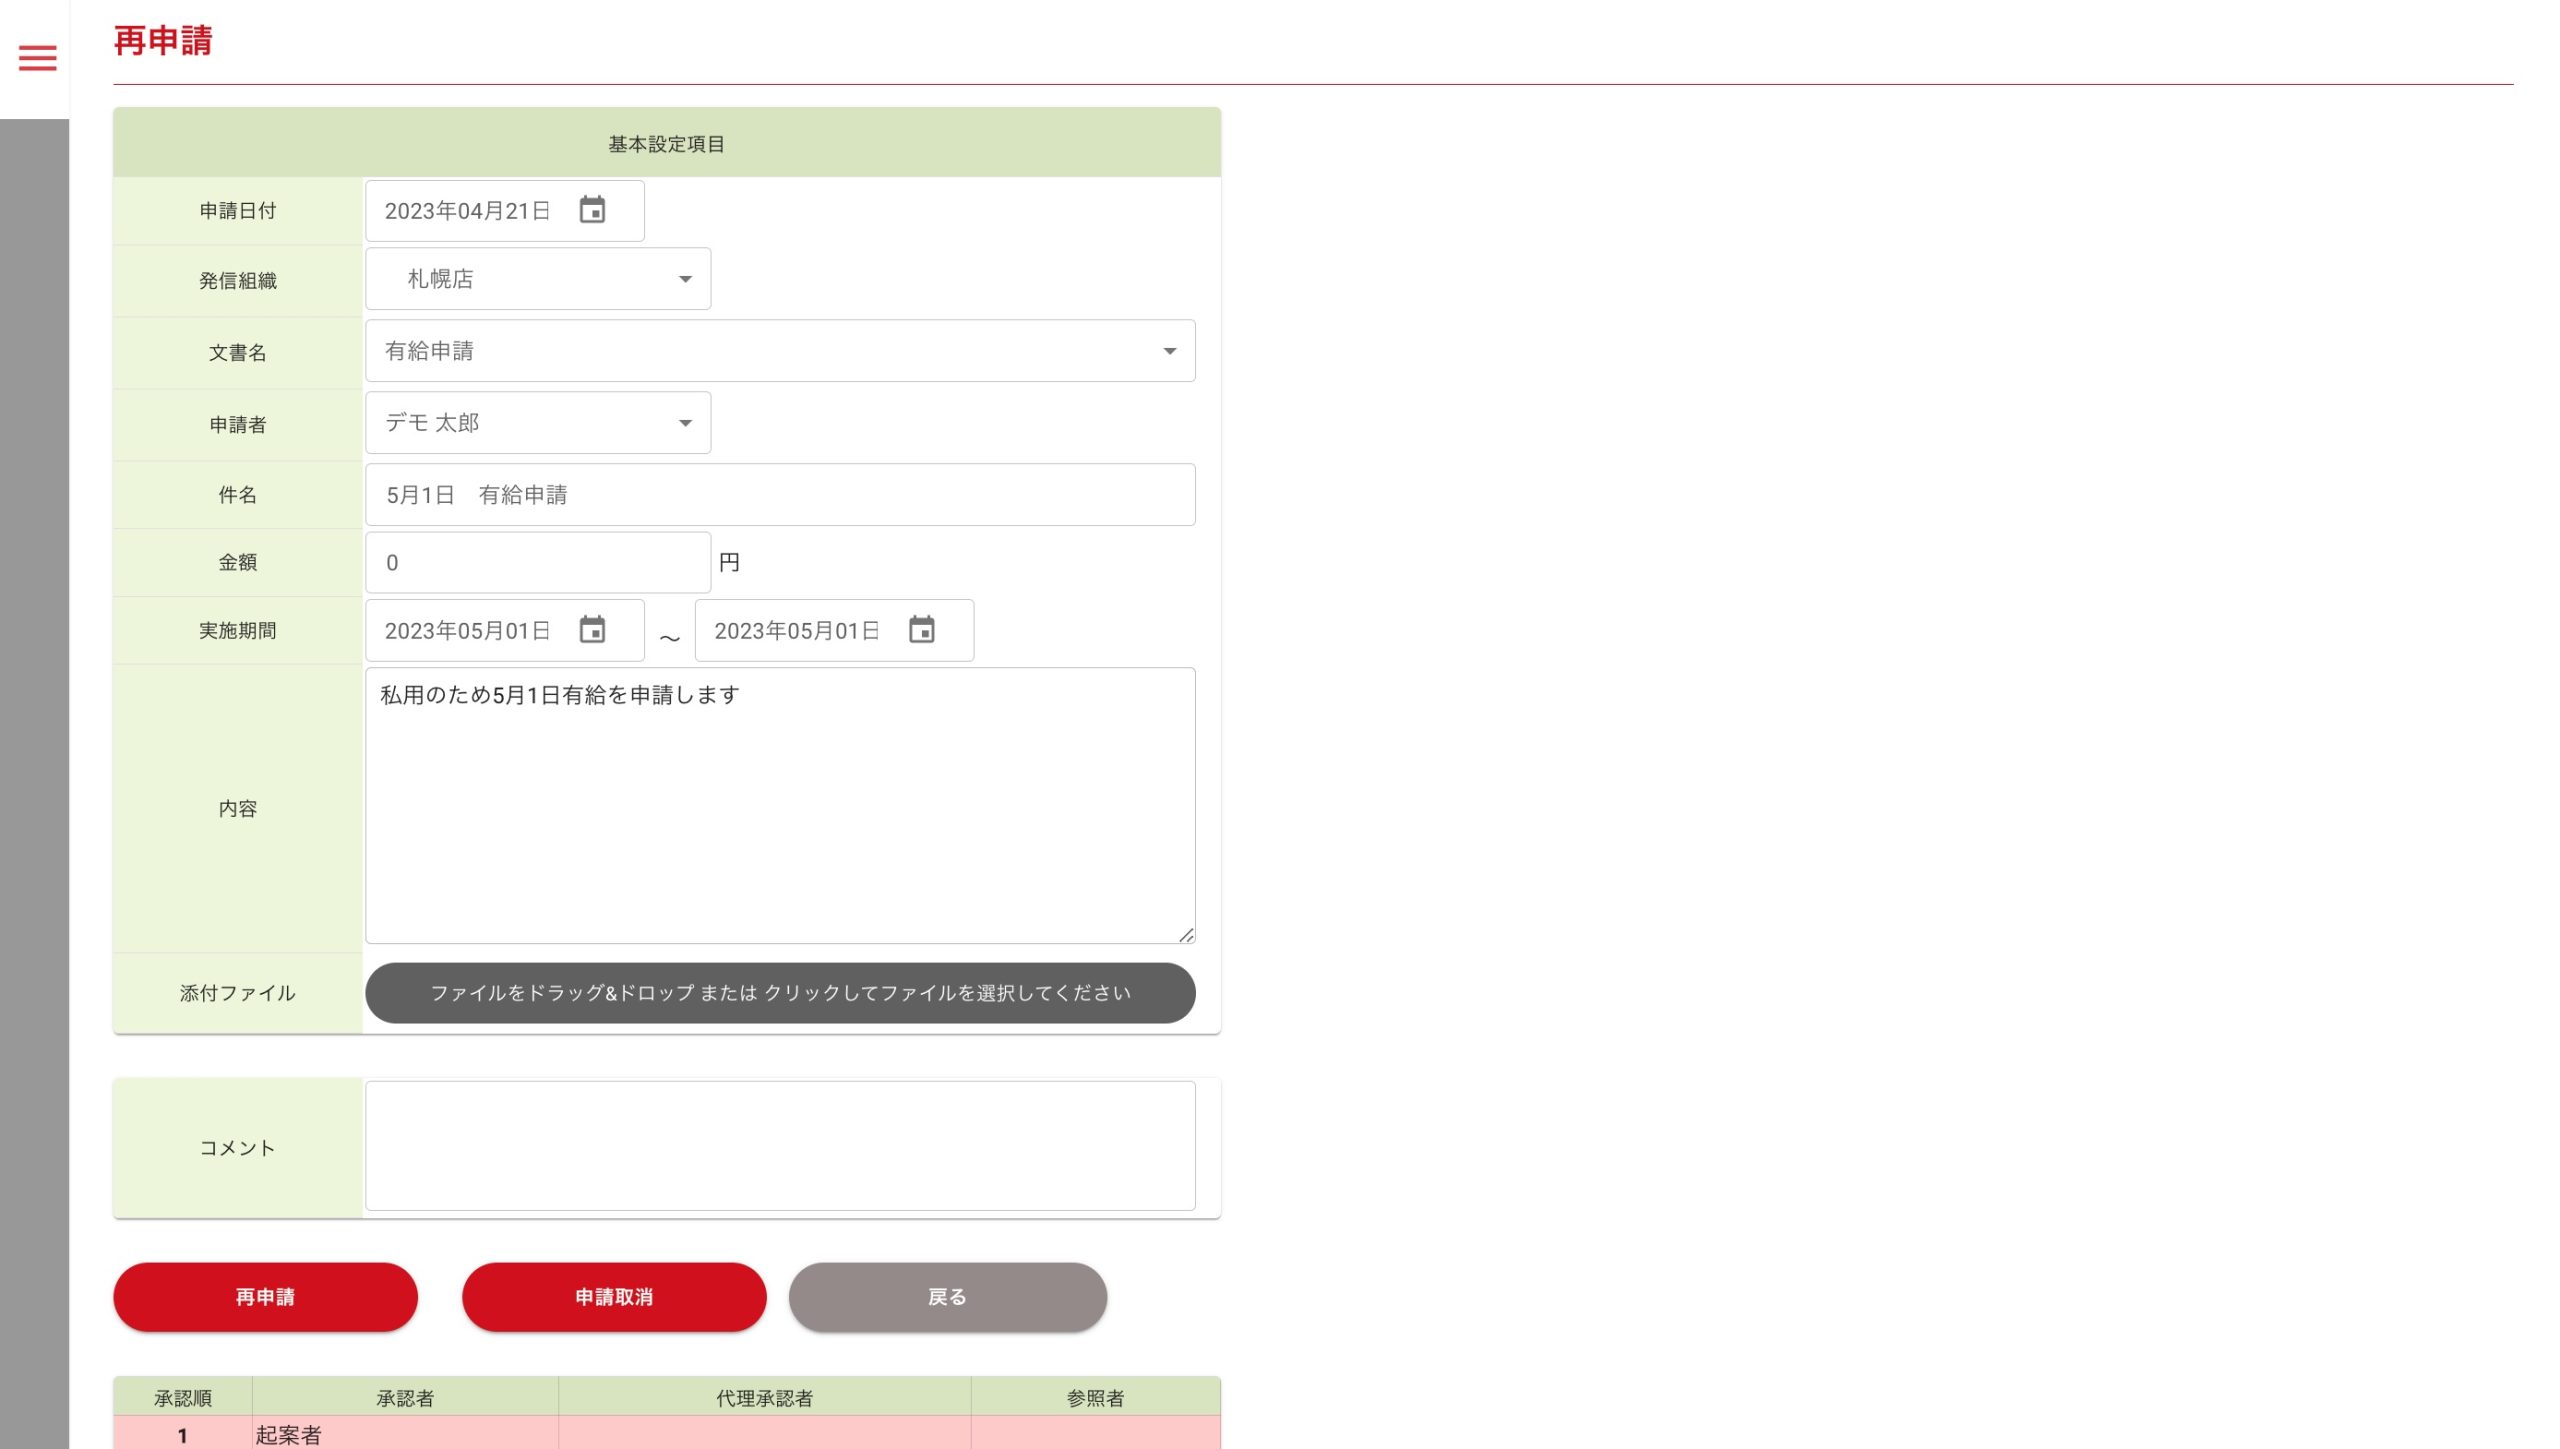Grab the 内容 textarea resize handle
The height and width of the screenshot is (1449, 2560).
tap(1186, 935)
